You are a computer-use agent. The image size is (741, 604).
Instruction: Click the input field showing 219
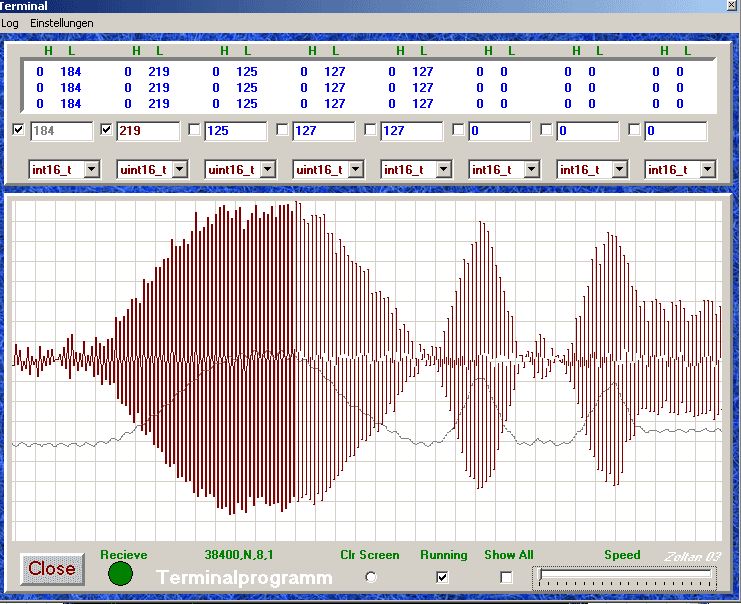[148, 131]
